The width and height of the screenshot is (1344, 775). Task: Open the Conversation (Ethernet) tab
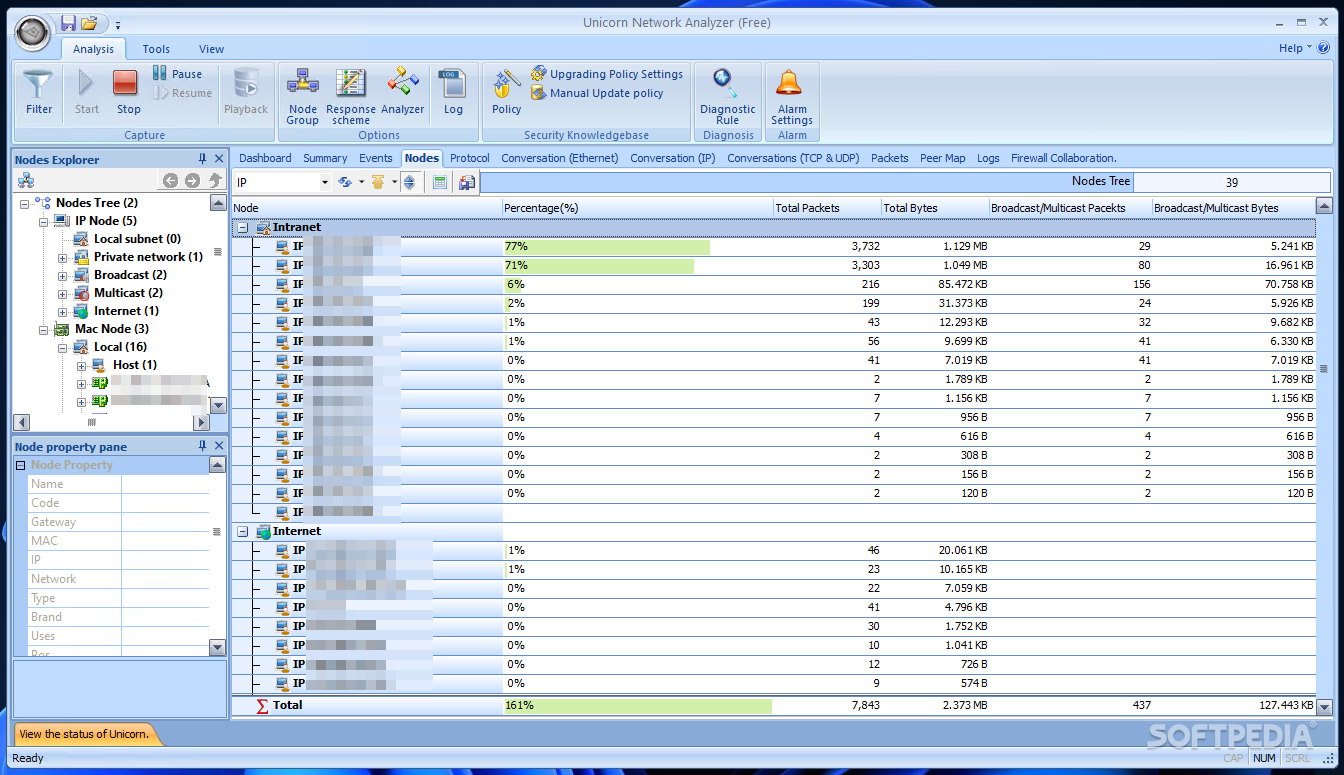click(560, 158)
